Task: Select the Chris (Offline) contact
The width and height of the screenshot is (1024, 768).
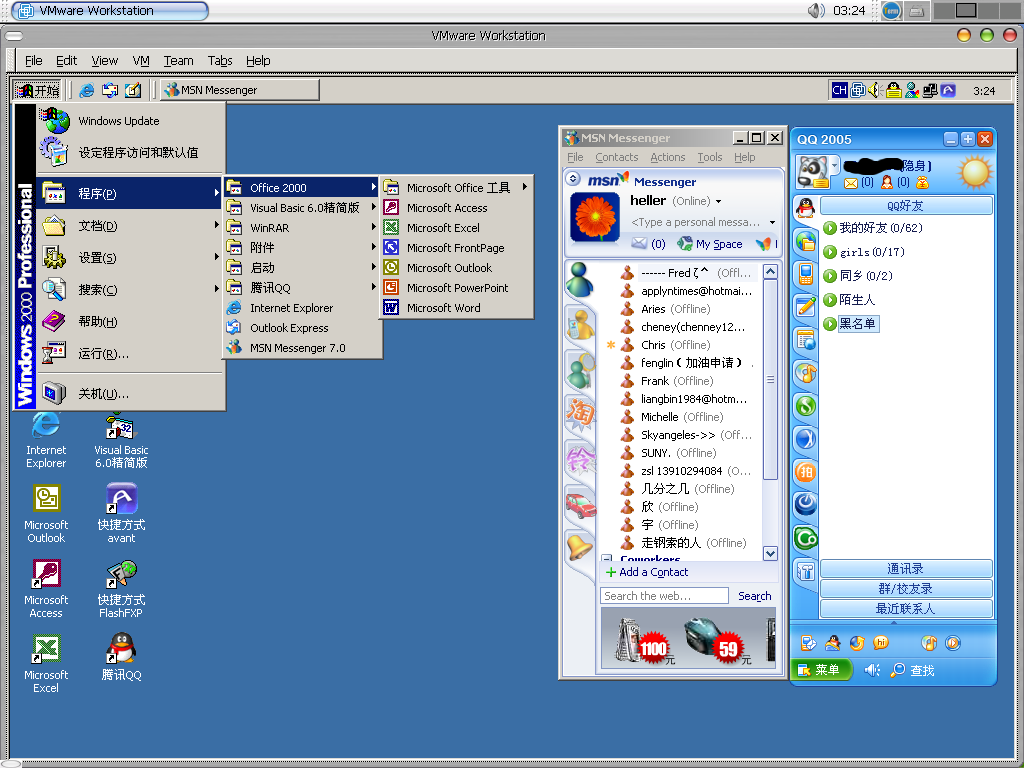Action: (x=675, y=345)
